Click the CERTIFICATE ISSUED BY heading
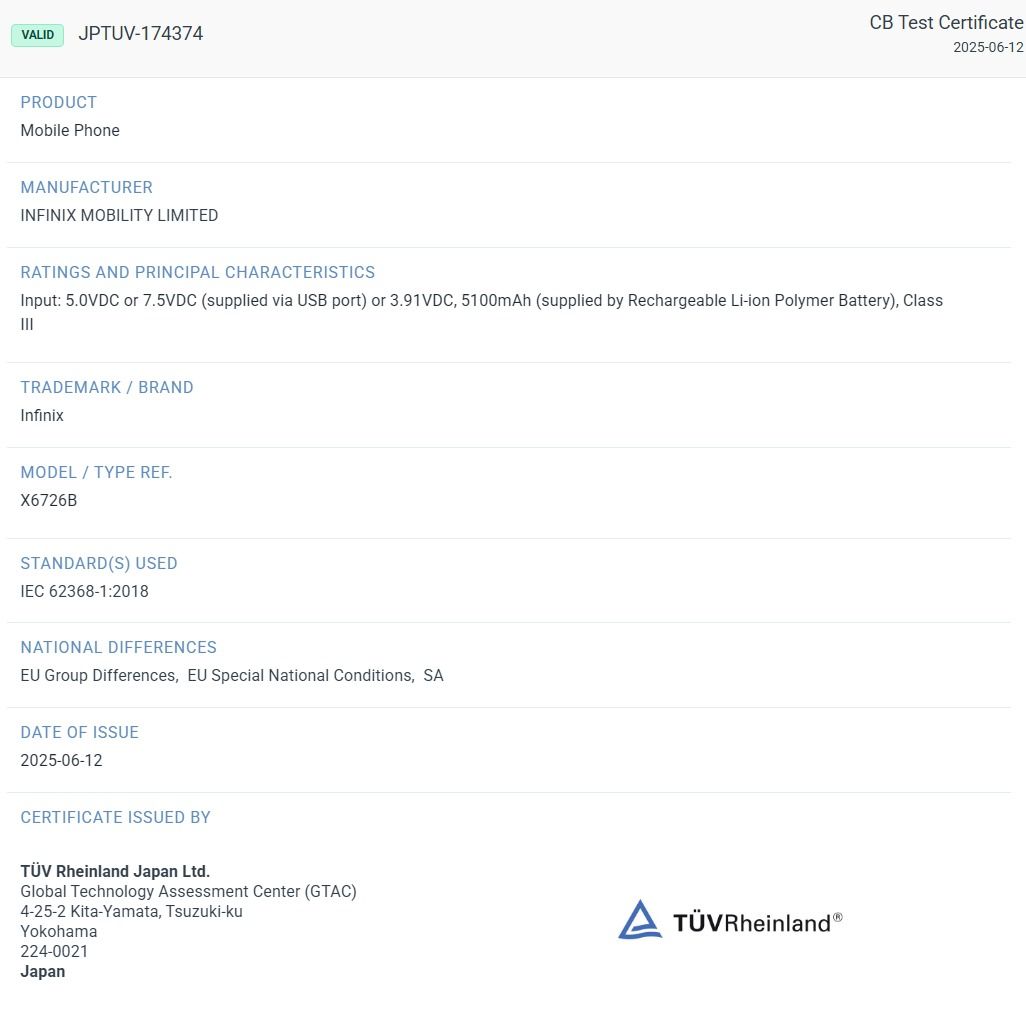1026x1011 pixels. [115, 817]
